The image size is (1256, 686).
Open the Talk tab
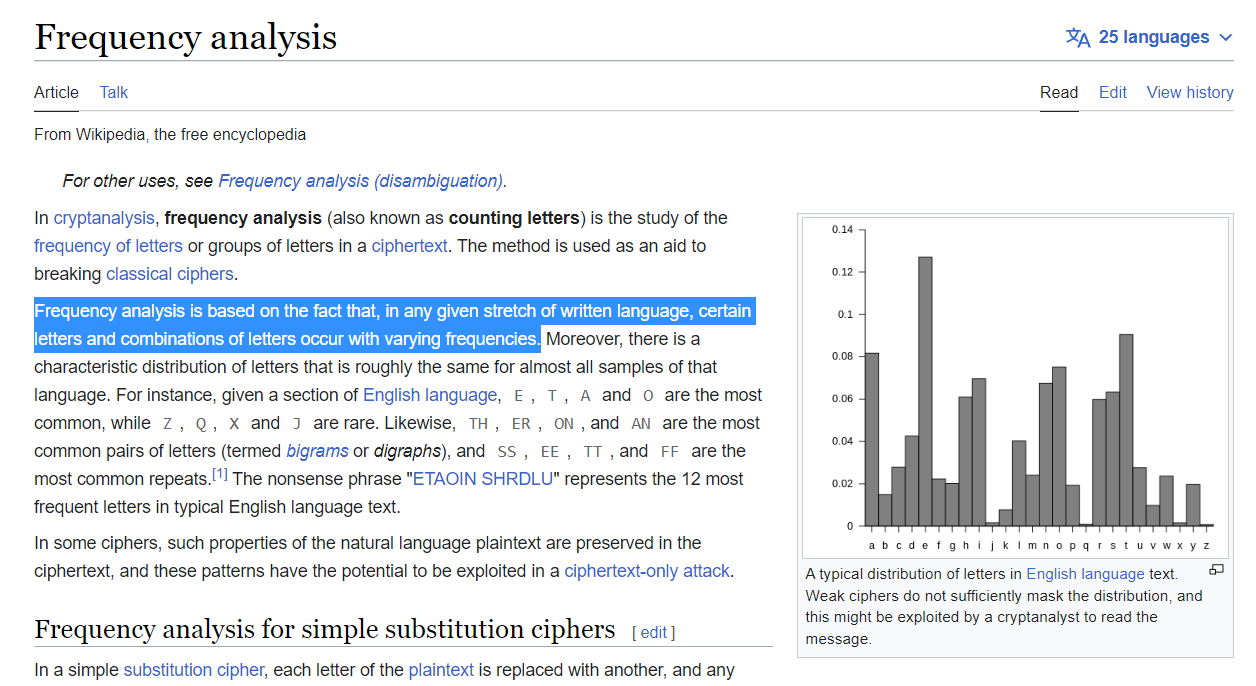point(114,92)
